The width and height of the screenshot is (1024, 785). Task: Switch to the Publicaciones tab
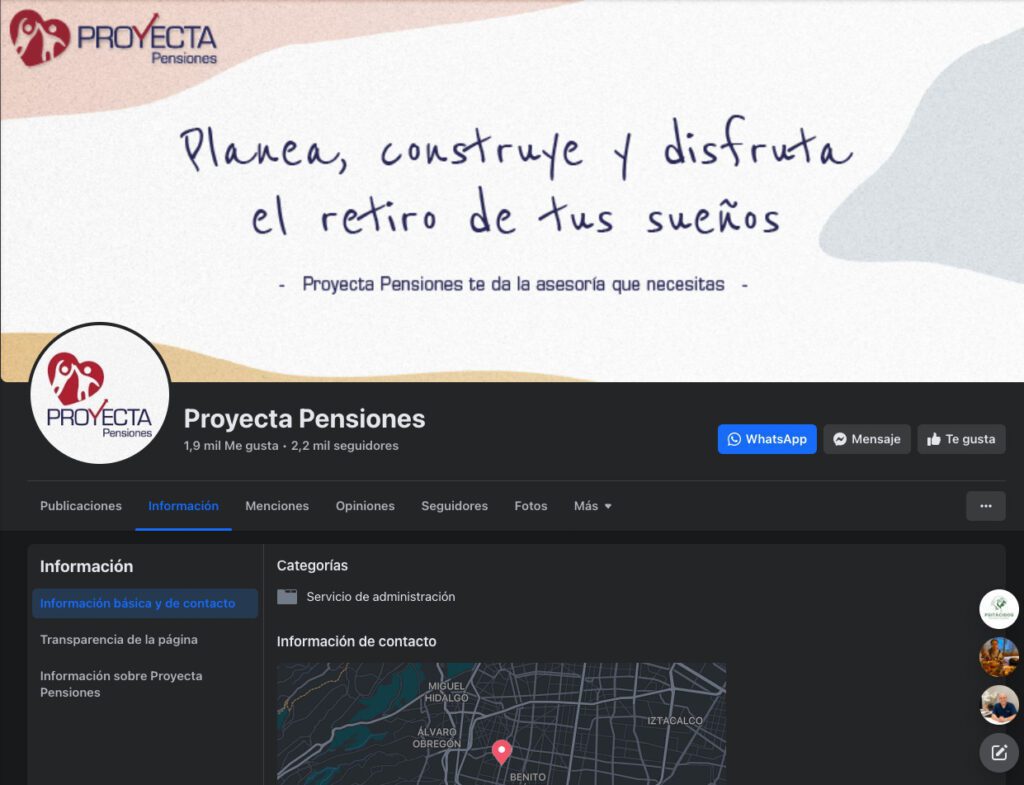click(x=81, y=506)
